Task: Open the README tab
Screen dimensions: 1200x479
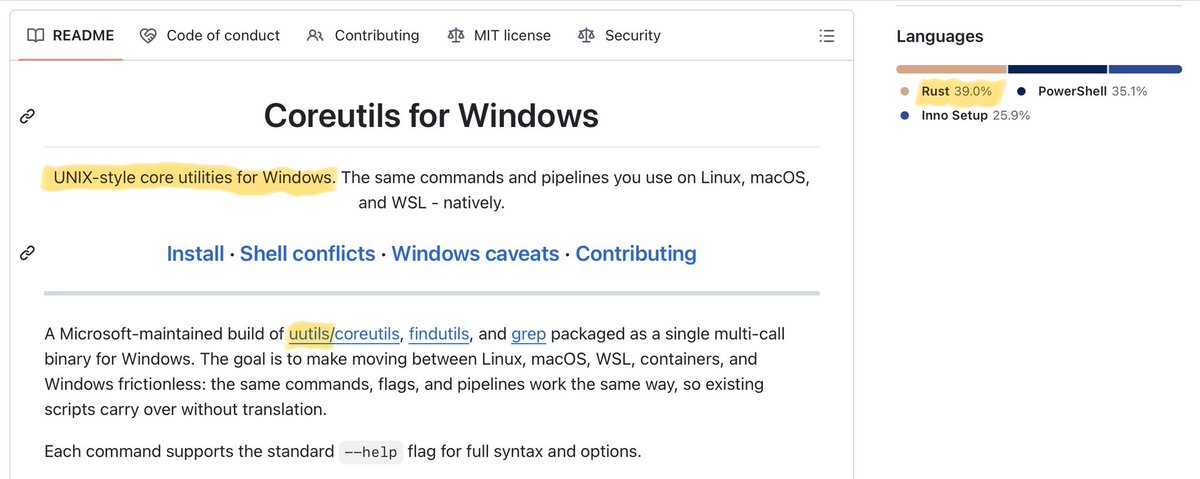Action: (x=70, y=35)
